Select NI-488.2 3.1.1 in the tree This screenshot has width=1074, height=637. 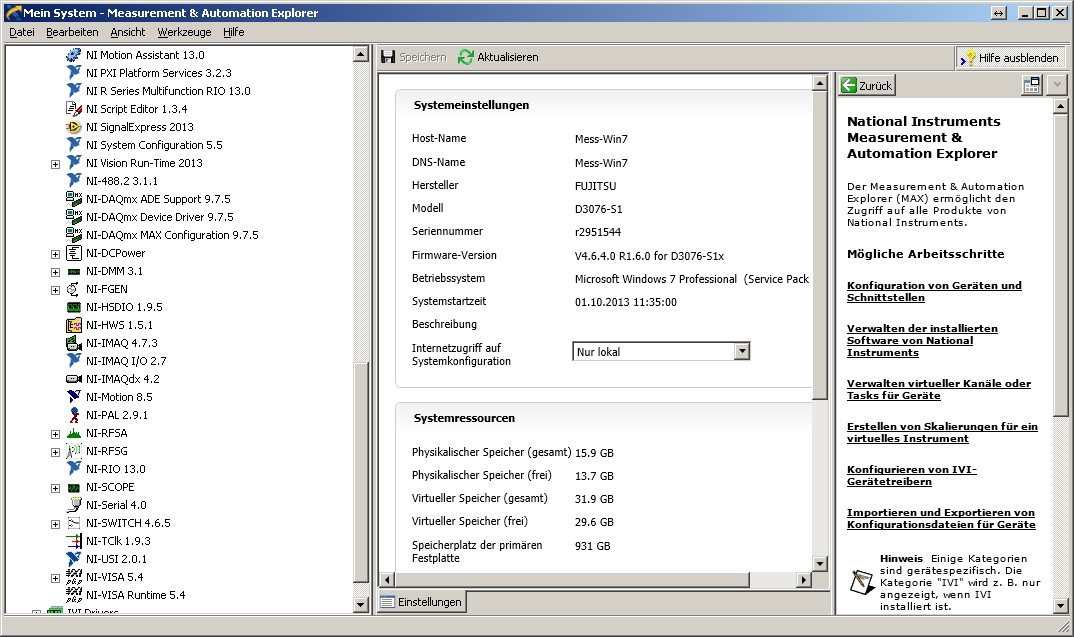coord(122,181)
